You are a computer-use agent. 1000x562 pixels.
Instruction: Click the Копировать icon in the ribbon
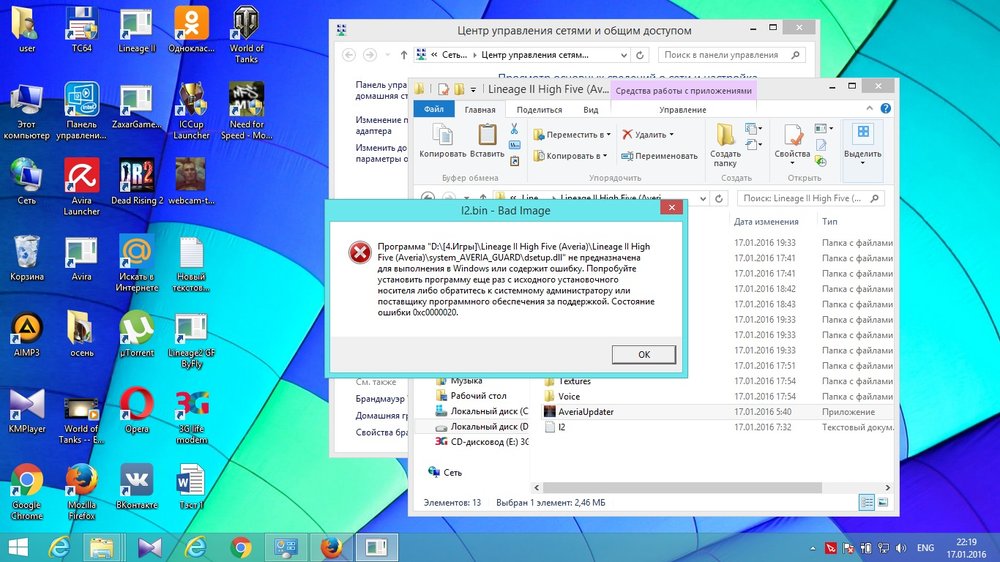442,140
